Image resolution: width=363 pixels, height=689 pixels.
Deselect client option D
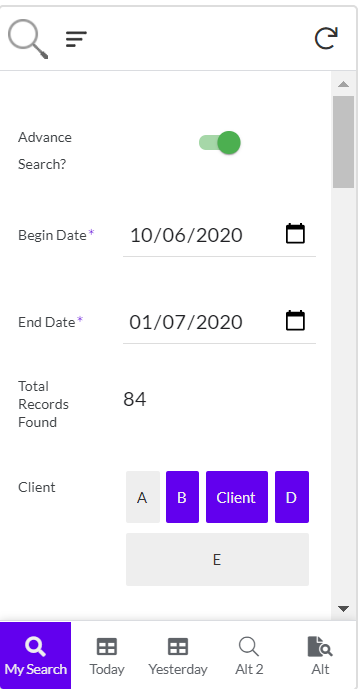[x=292, y=497]
